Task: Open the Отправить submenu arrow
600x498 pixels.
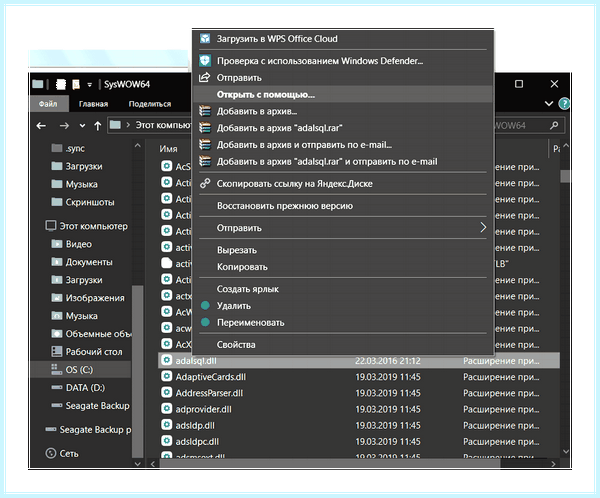Action: 483,227
